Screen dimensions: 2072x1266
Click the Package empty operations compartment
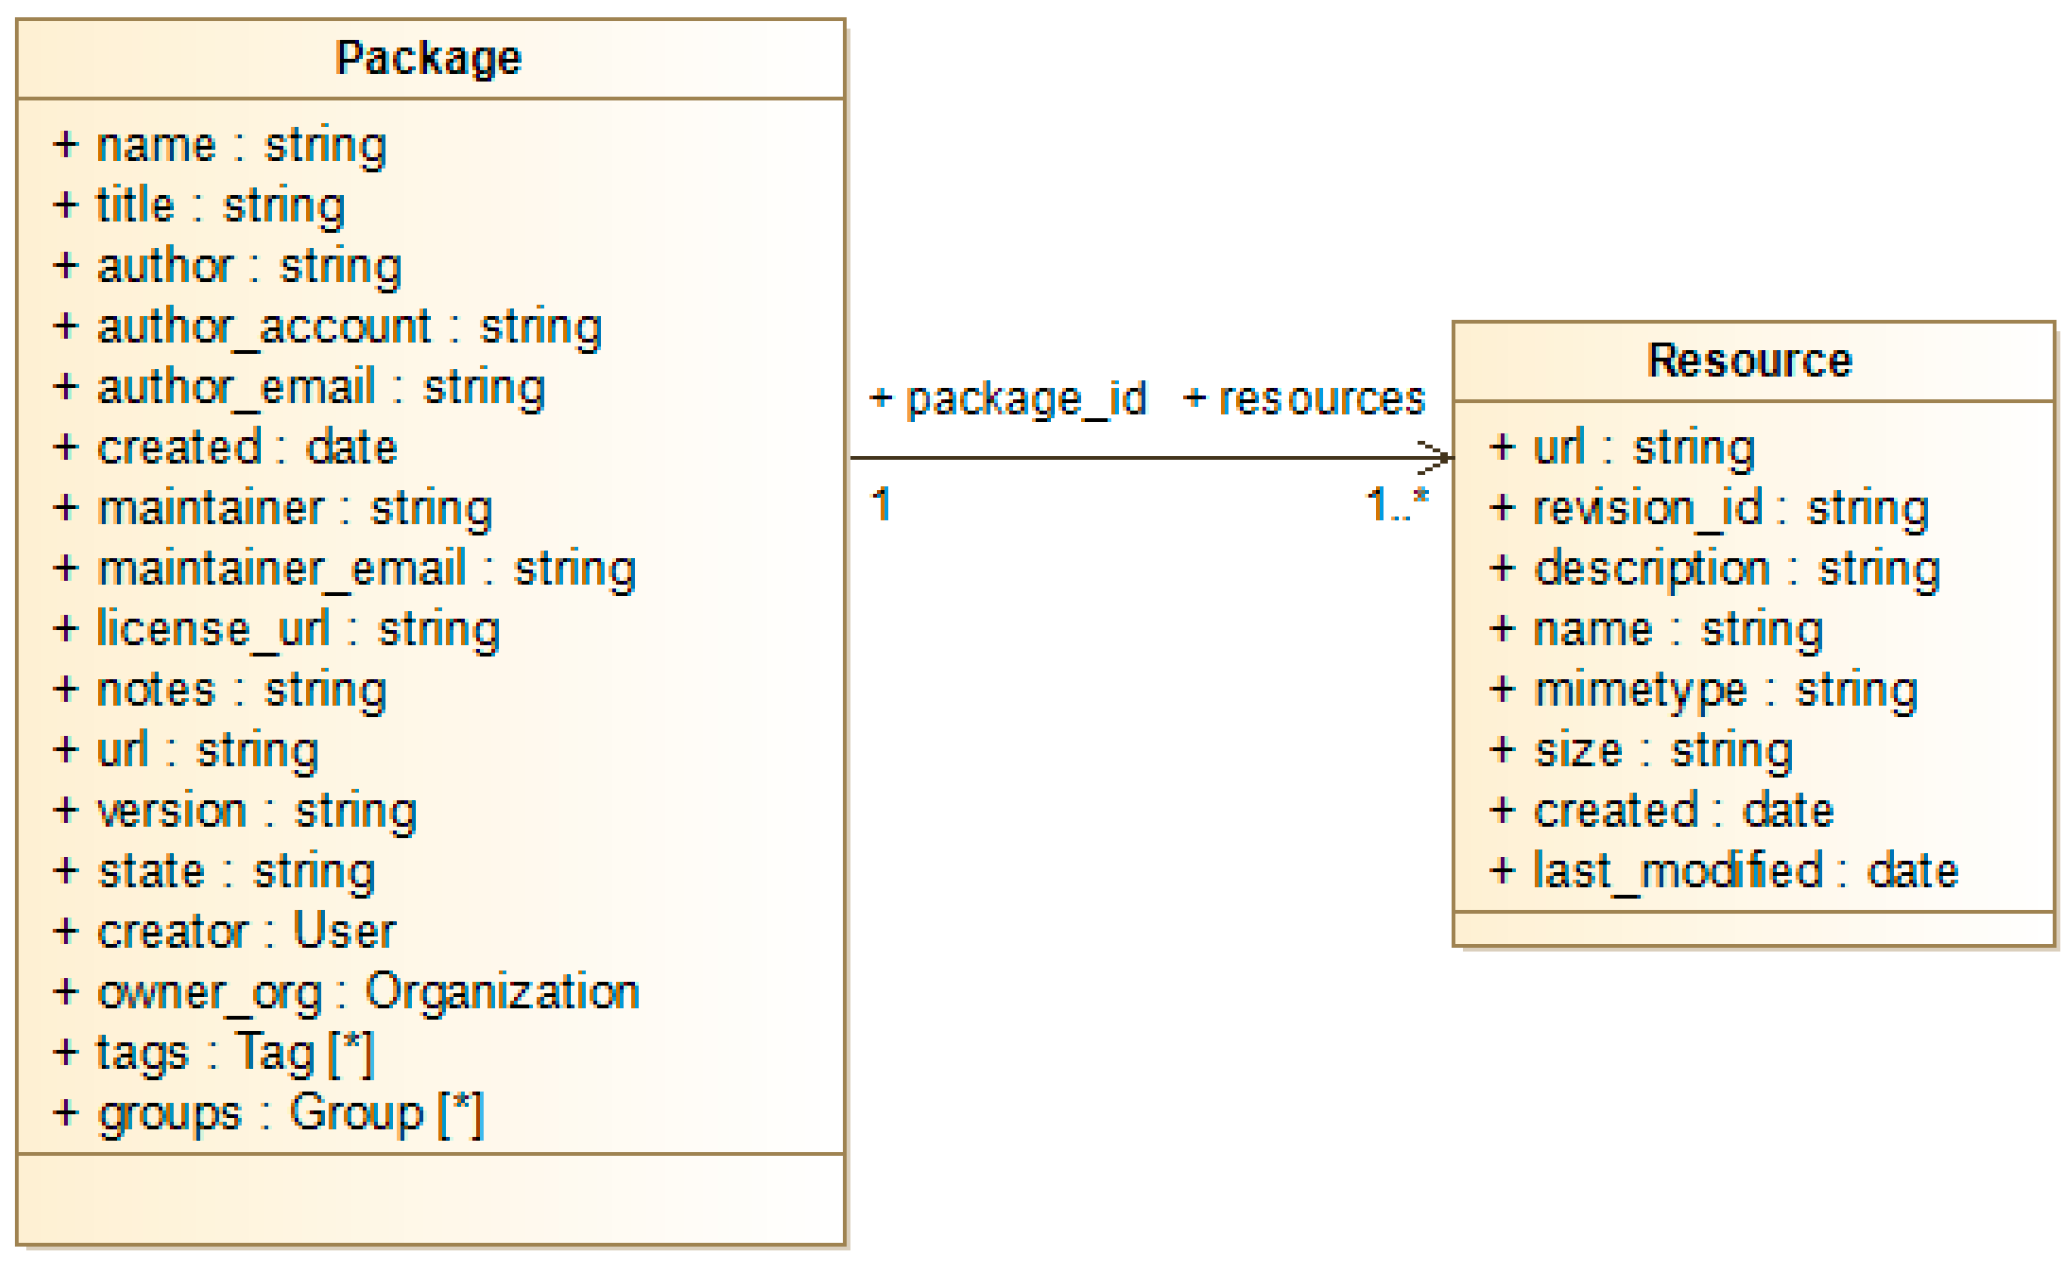pyautogui.click(x=430, y=1200)
